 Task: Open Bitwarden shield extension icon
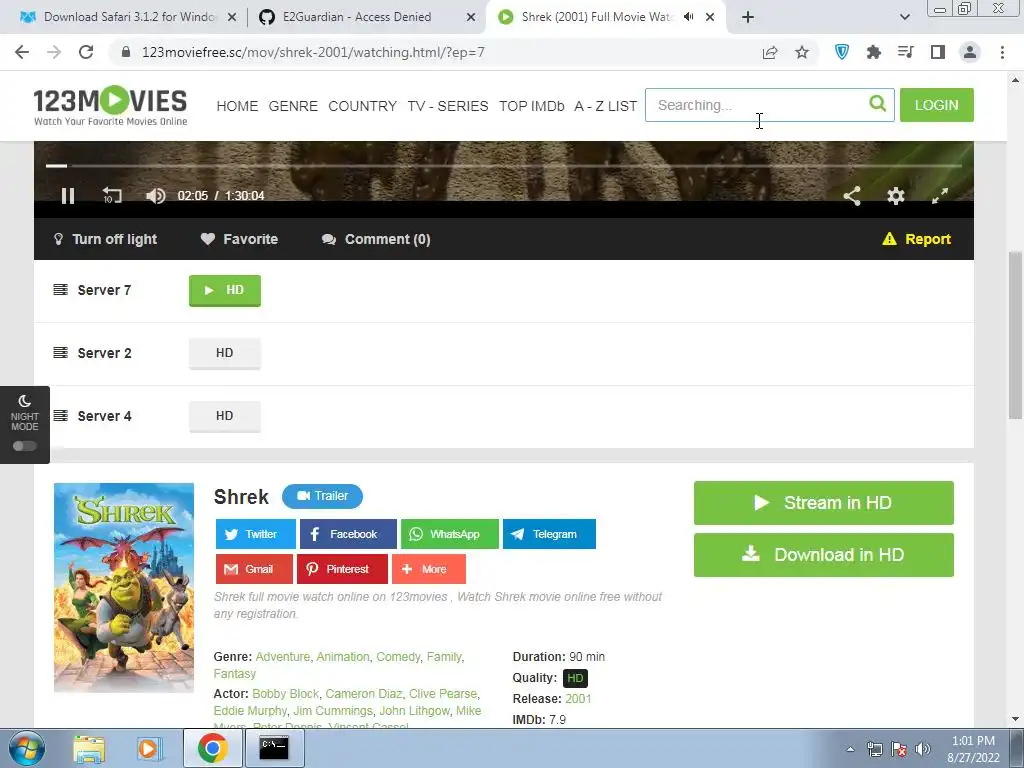(842, 52)
